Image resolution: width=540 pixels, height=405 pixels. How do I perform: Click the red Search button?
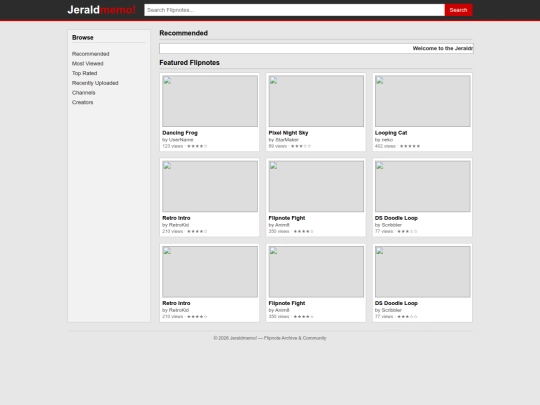tap(458, 10)
